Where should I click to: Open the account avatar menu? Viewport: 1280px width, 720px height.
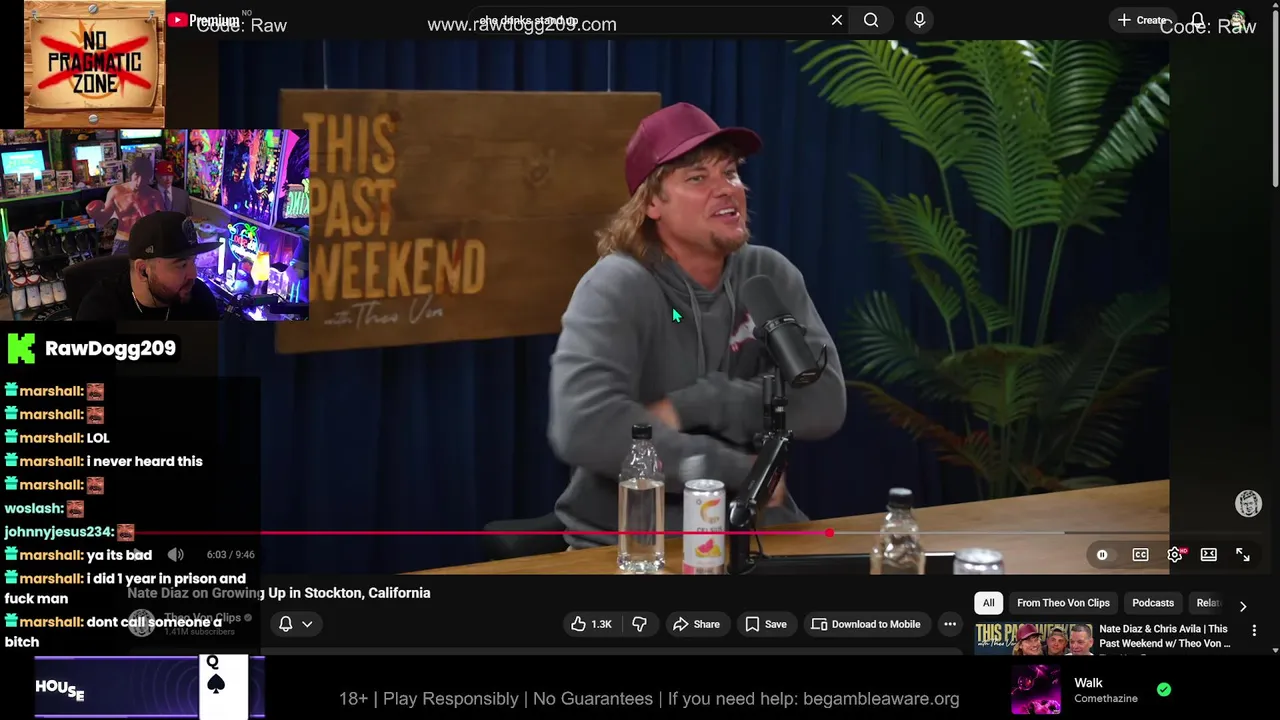[1239, 20]
